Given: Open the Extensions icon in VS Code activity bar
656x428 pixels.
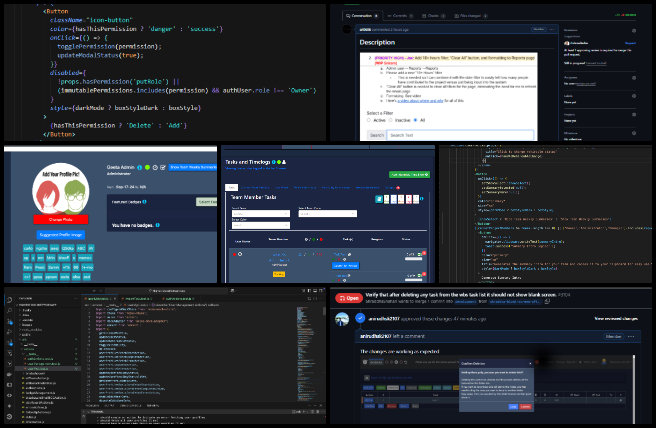Looking at the screenshot, I should tap(9, 343).
